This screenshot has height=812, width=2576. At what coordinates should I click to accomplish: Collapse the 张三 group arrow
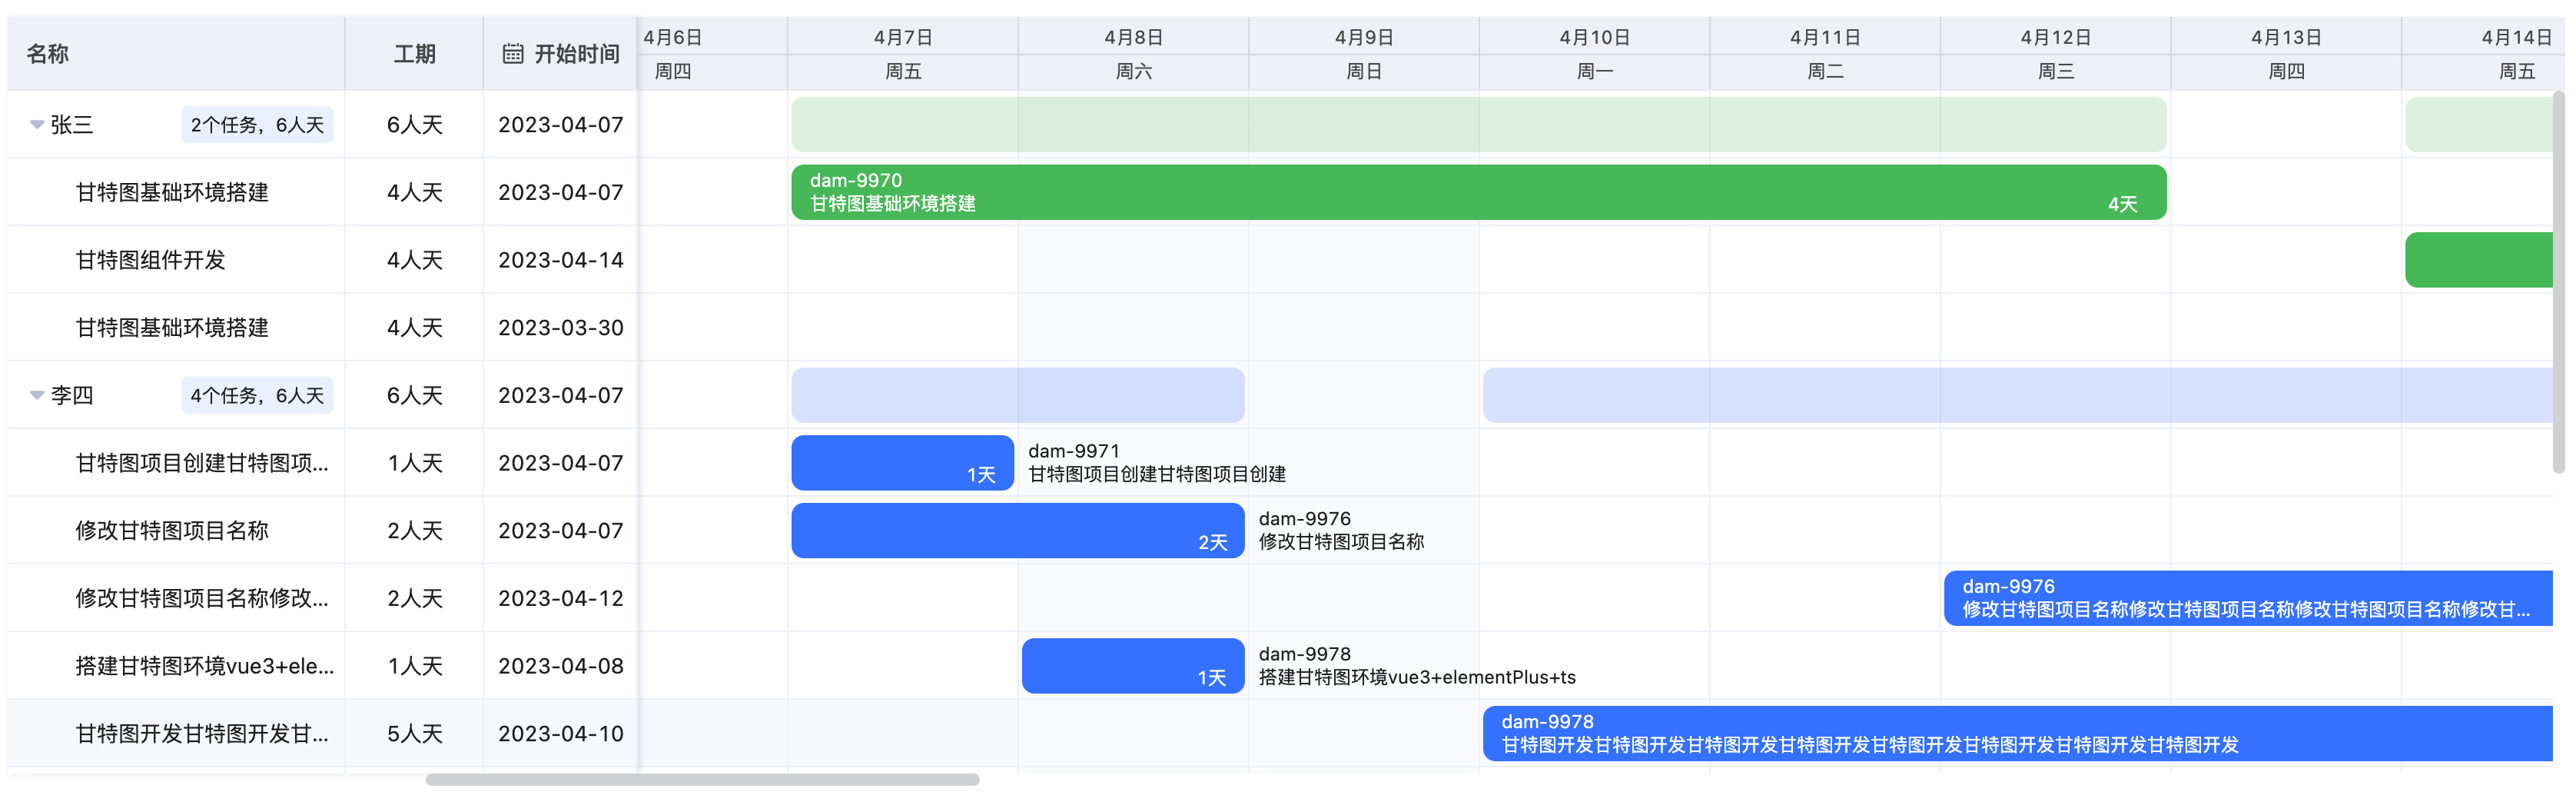point(37,125)
